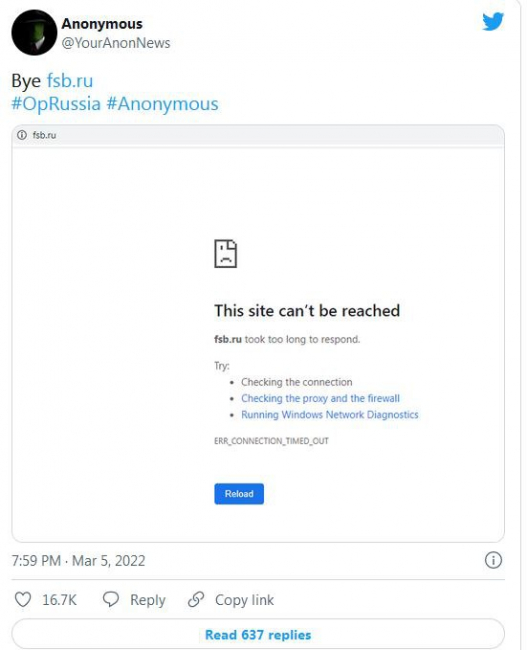This screenshot has height=650, width=527.
Task: Click the tweet timestamp Mar 5, 2022
Action: 109,561
